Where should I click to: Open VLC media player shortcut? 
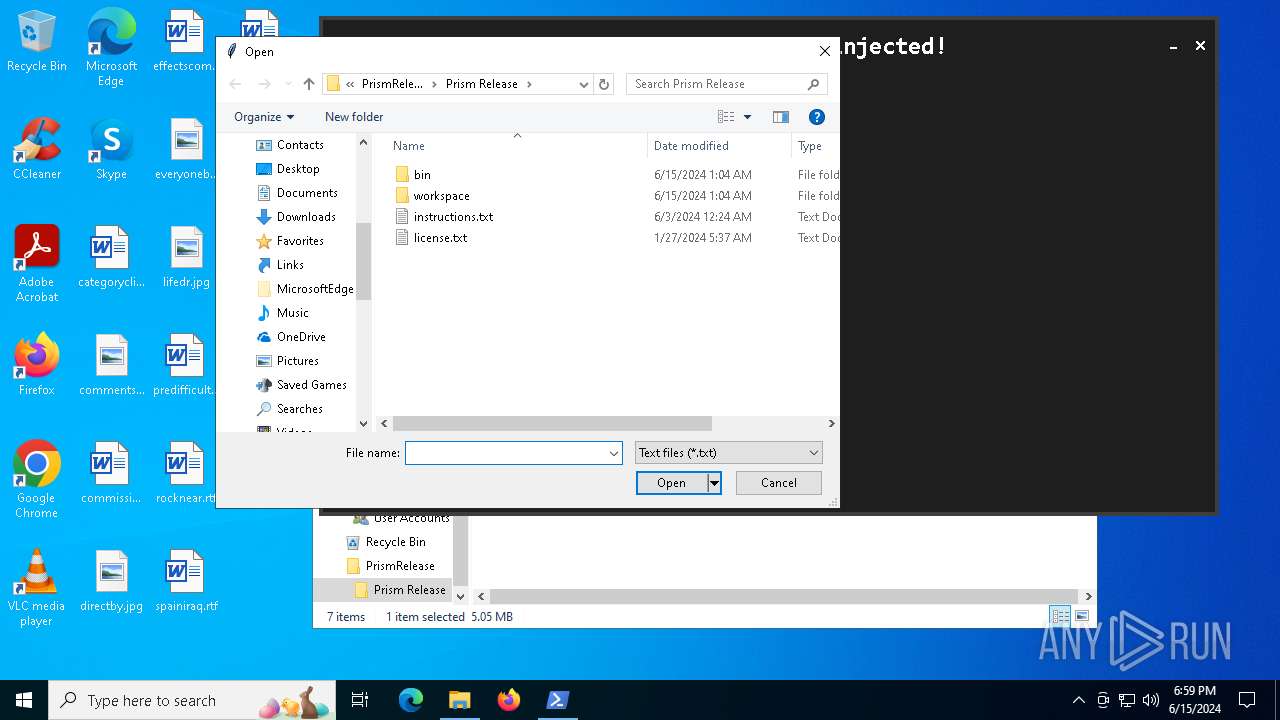pos(37,588)
